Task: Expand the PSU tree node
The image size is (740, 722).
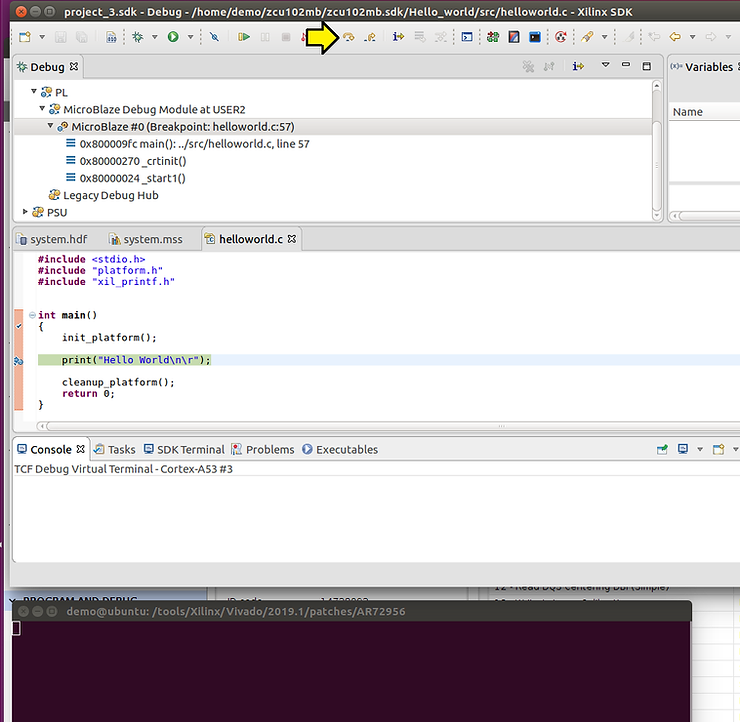Action: (26, 212)
